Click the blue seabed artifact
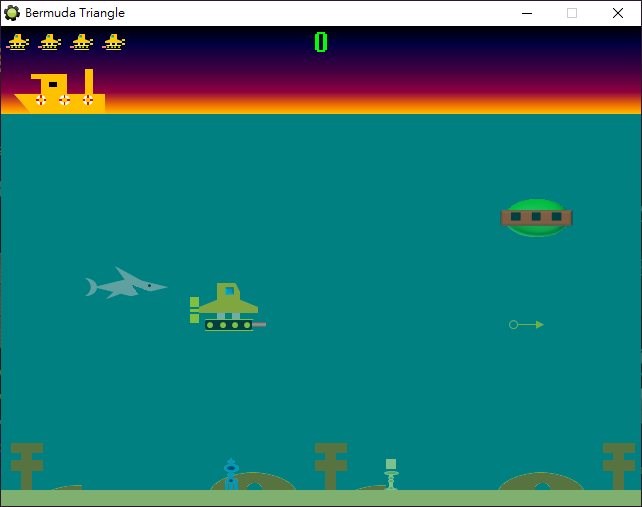The width and height of the screenshot is (642, 507). (231, 474)
